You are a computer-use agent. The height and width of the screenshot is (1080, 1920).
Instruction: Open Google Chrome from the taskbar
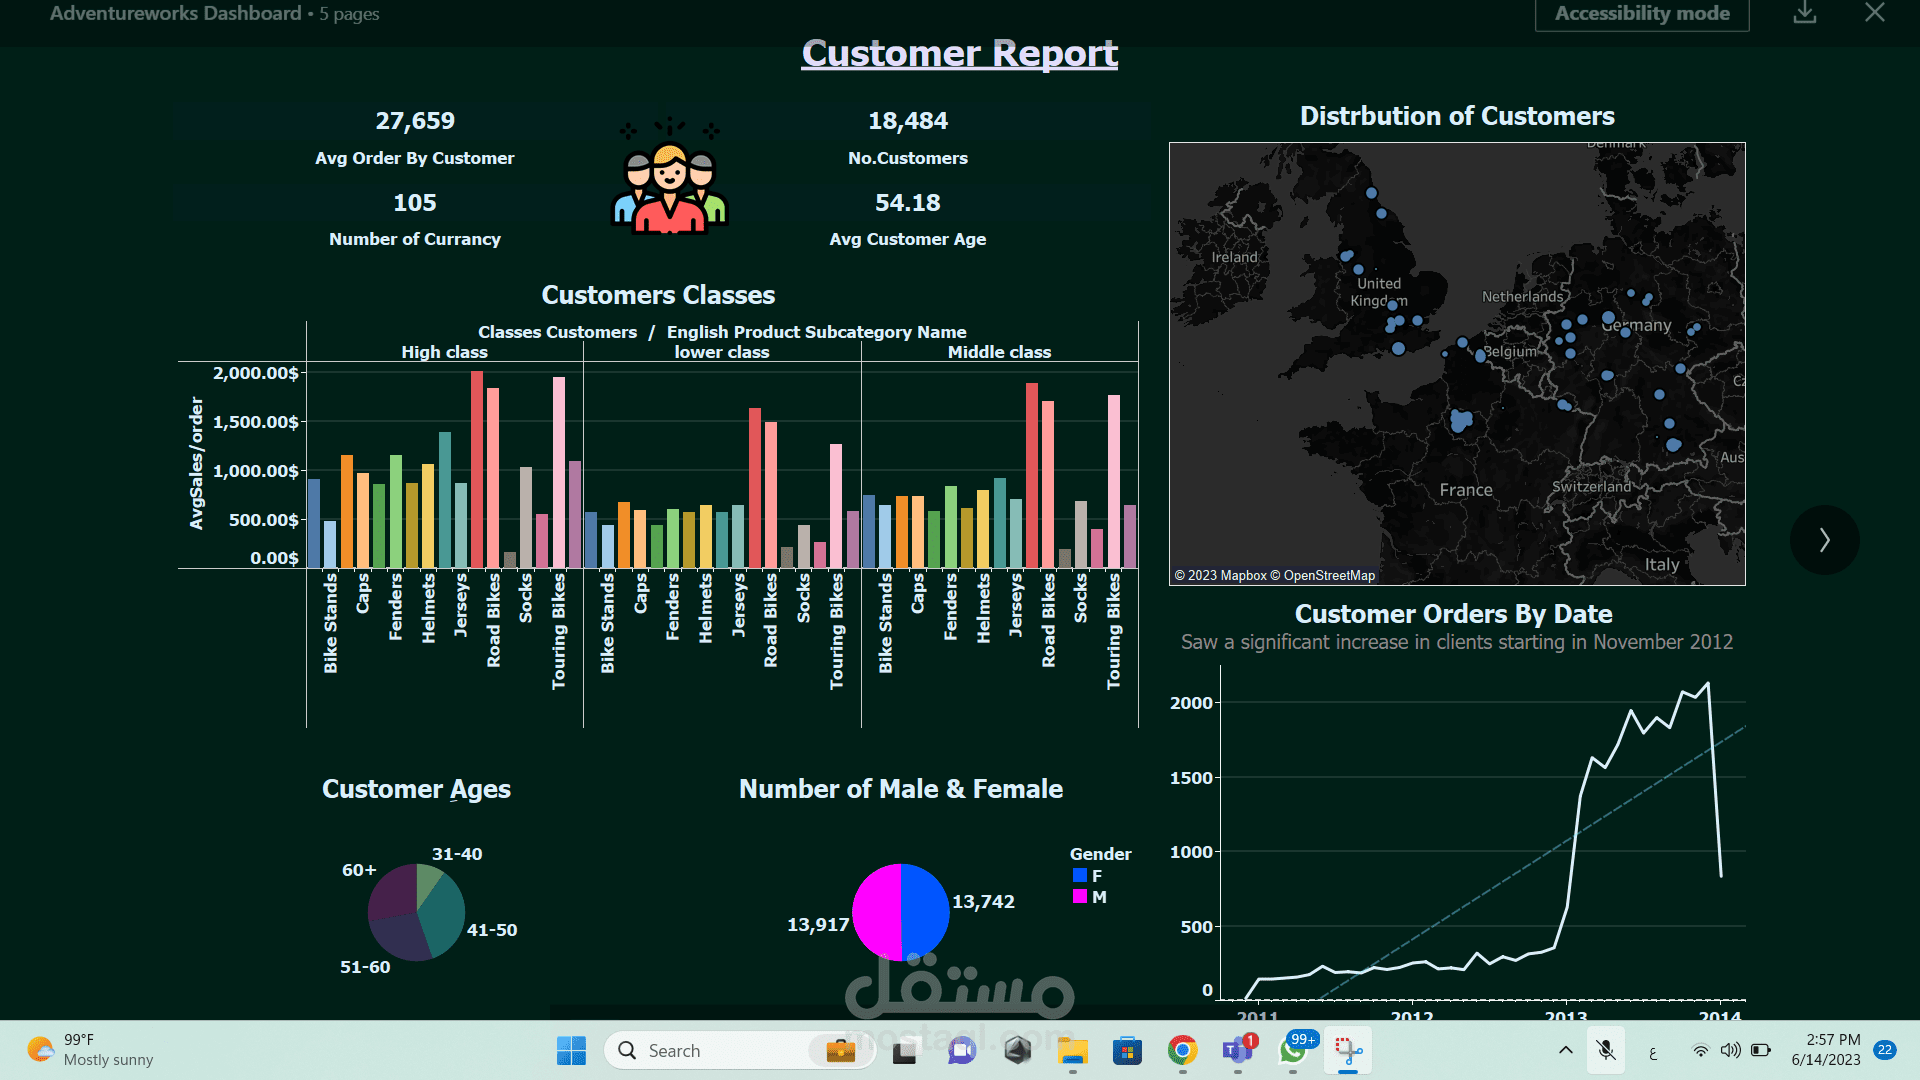click(1182, 1050)
